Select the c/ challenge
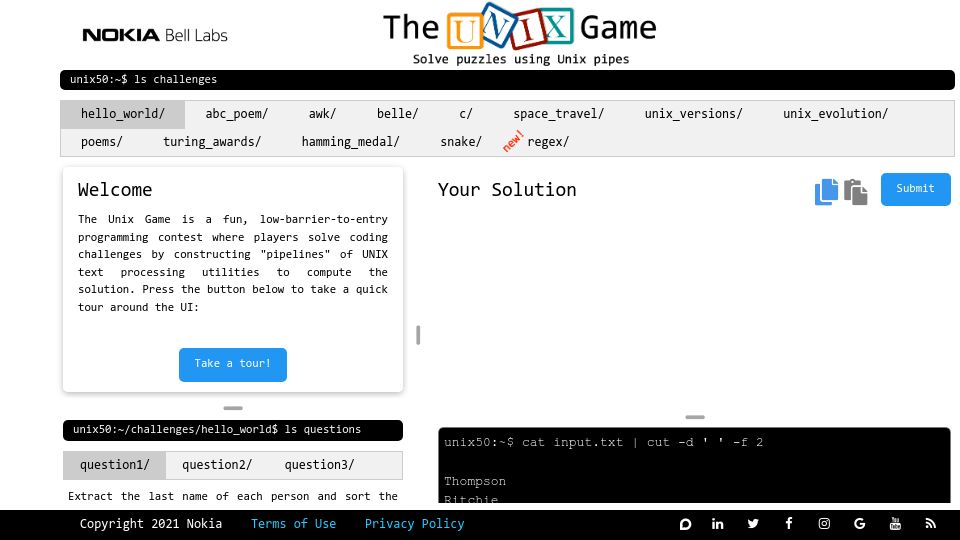 coord(466,114)
